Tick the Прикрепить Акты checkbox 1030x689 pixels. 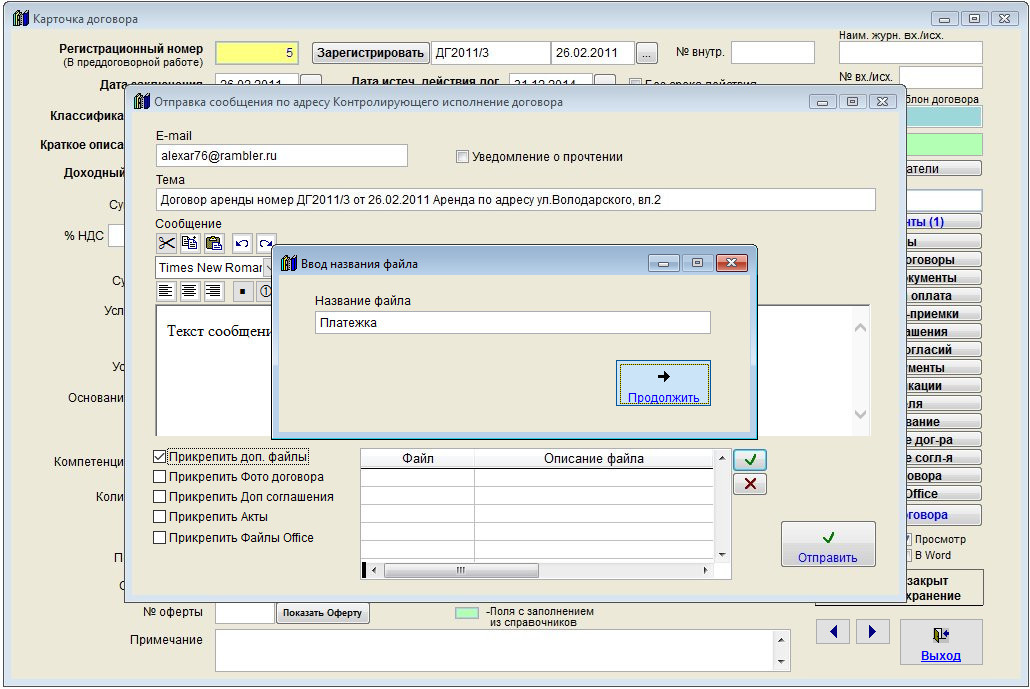click(160, 517)
